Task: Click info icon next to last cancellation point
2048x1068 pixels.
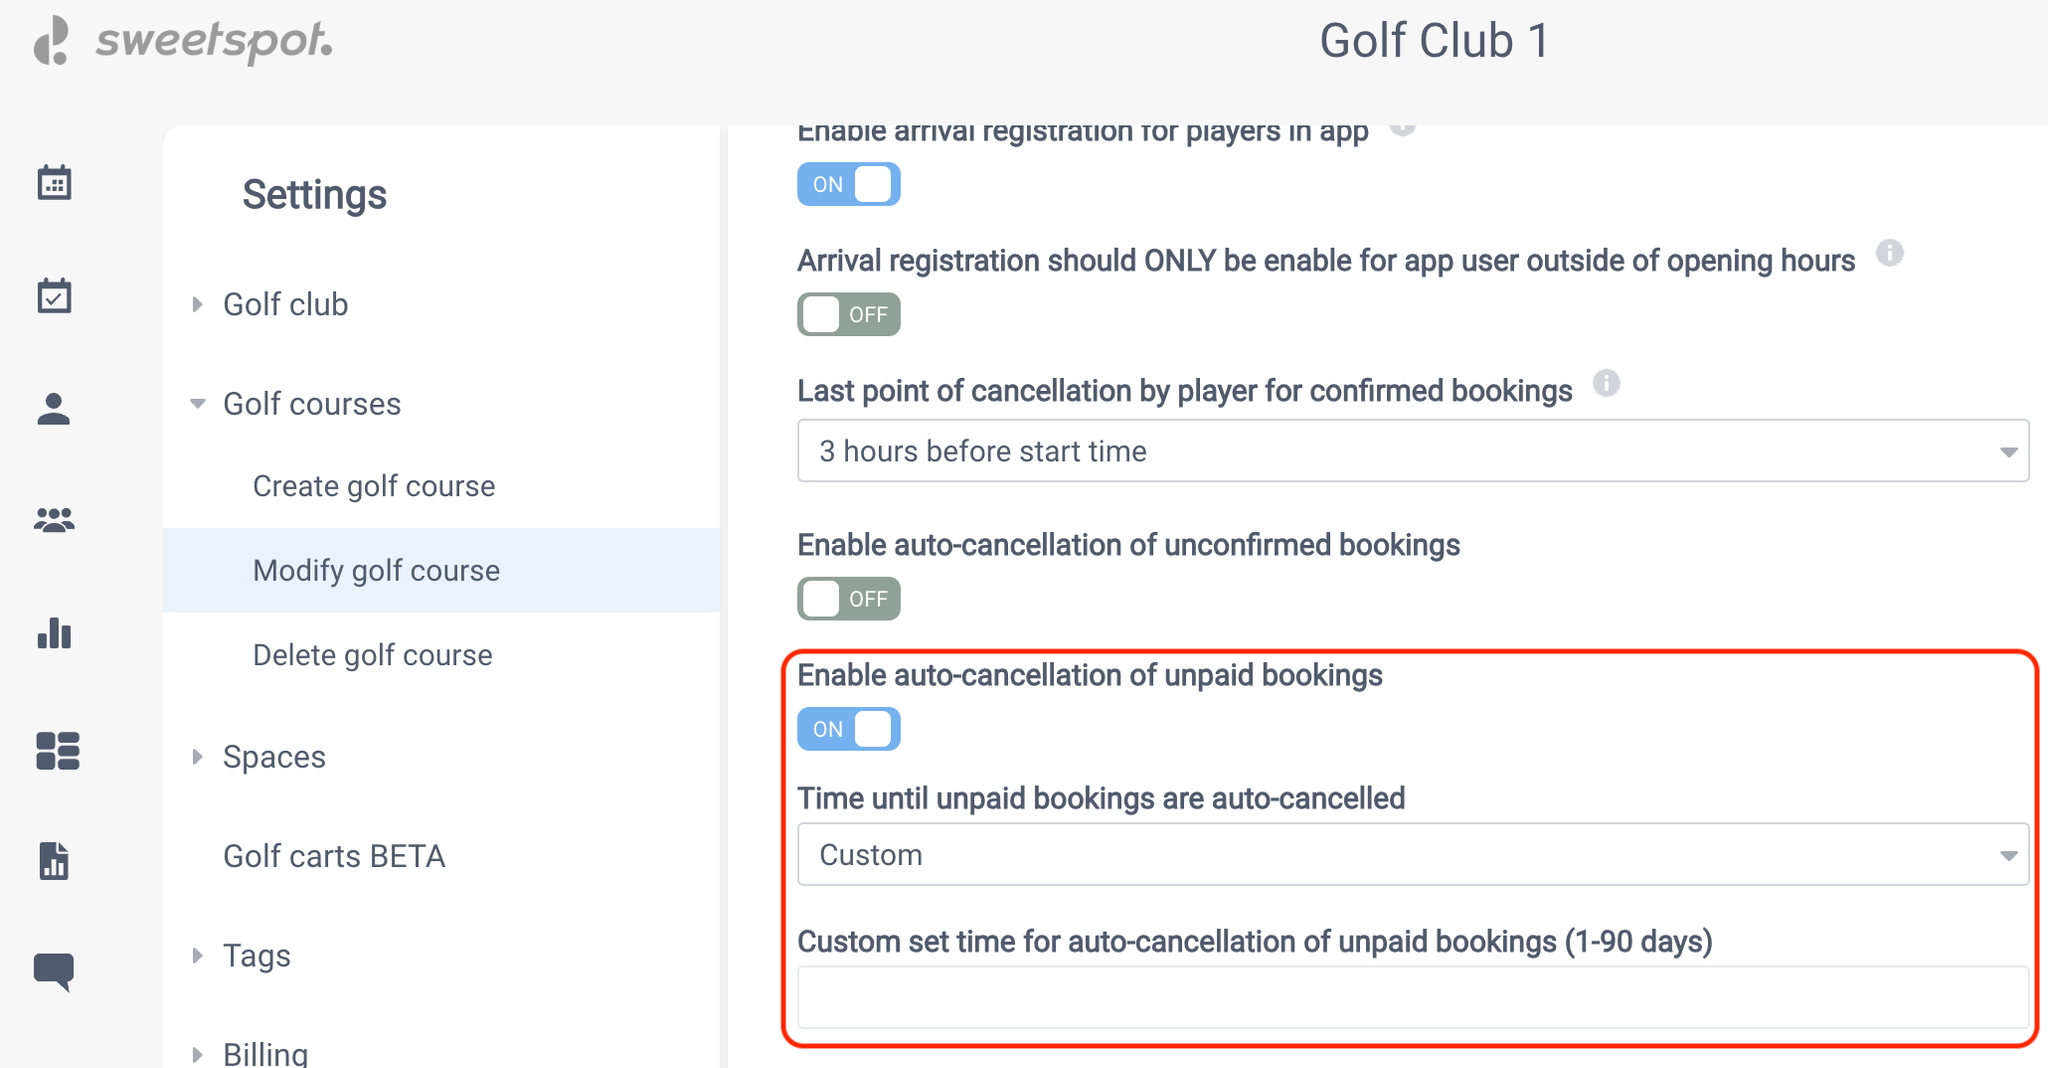Action: [x=1606, y=383]
